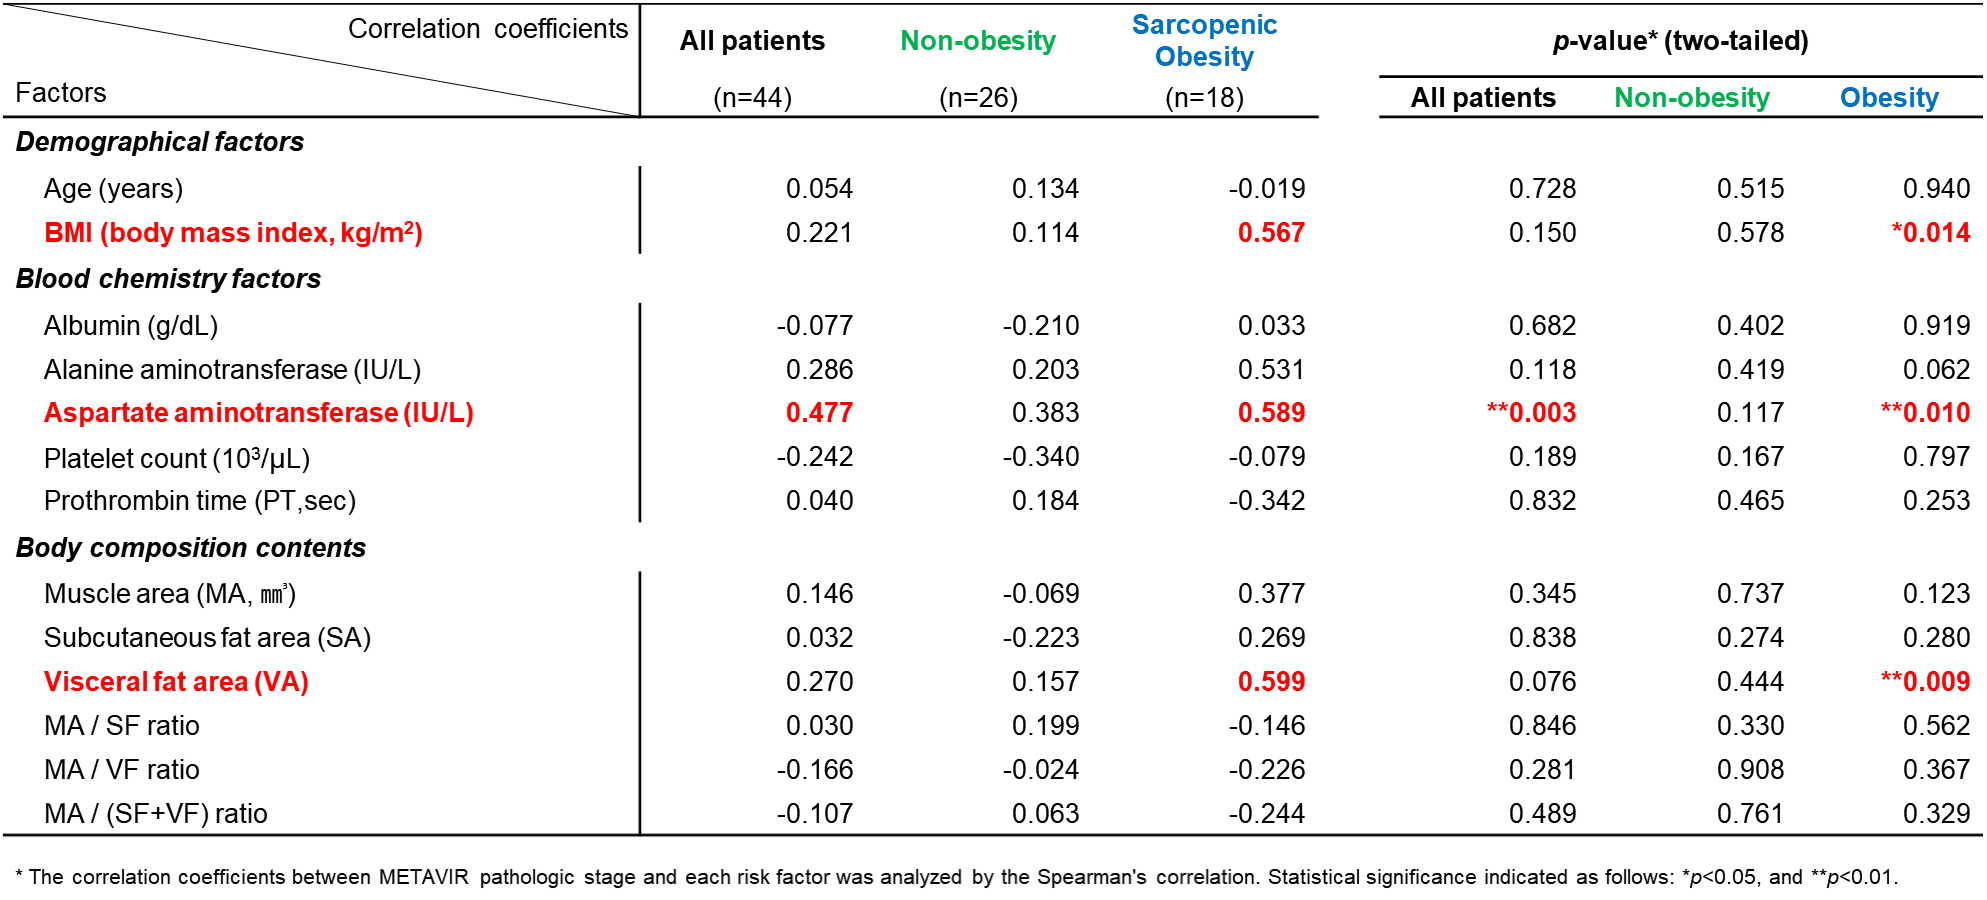Click the Demographical factors section heading
This screenshot has height=900, width=1987.
click(x=160, y=142)
